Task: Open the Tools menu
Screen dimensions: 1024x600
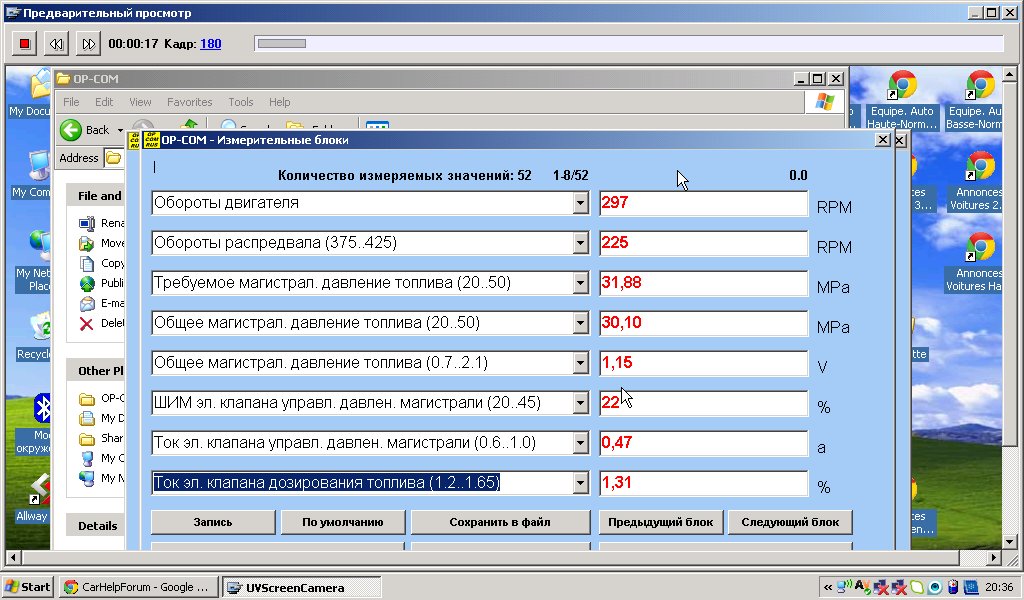Action: 240,102
